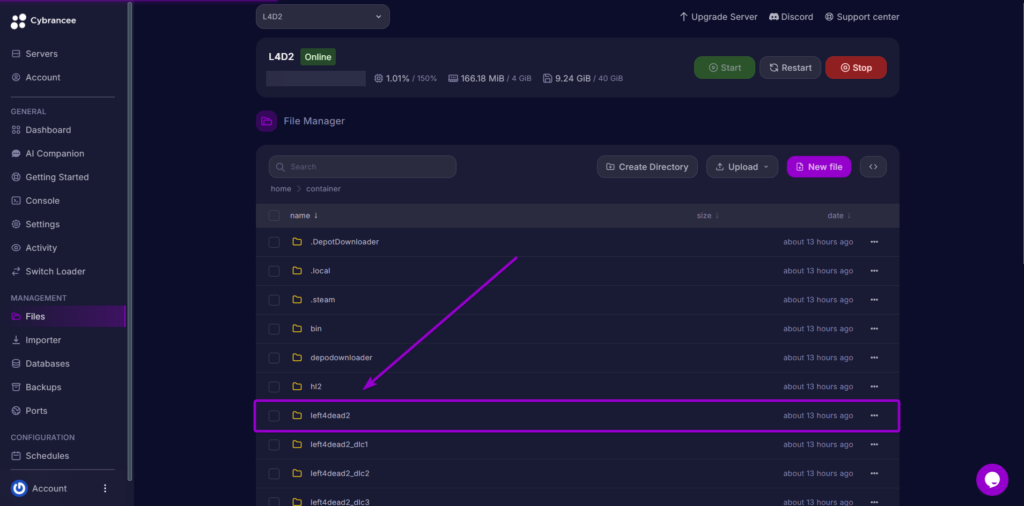Click folder icon of left4dead2 row
Screen dimensions: 1024x506
[297, 415]
